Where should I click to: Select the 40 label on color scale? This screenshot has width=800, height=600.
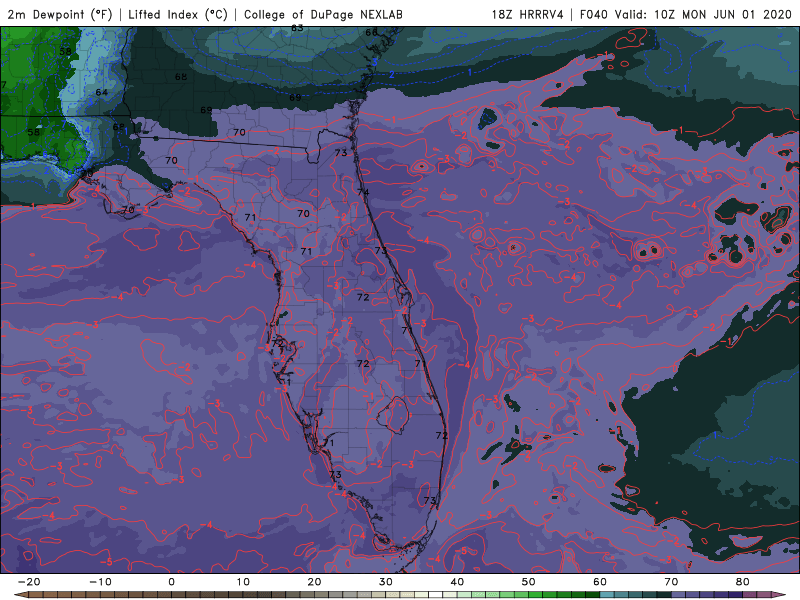point(457,582)
